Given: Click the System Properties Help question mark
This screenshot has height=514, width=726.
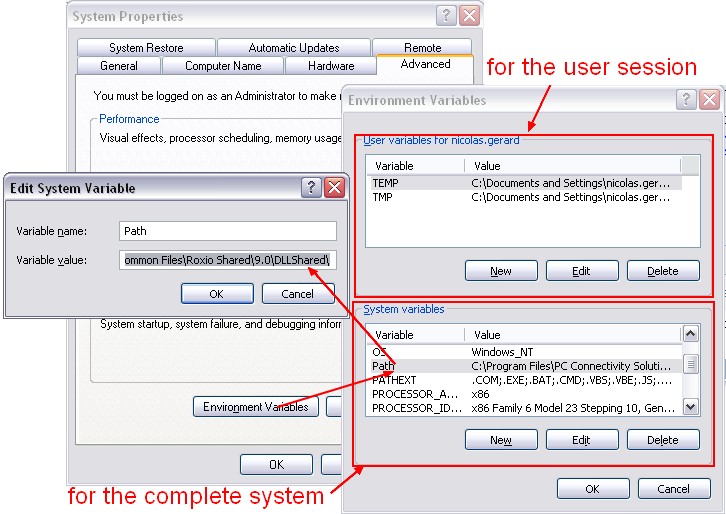Looking at the screenshot, I should click(447, 16).
